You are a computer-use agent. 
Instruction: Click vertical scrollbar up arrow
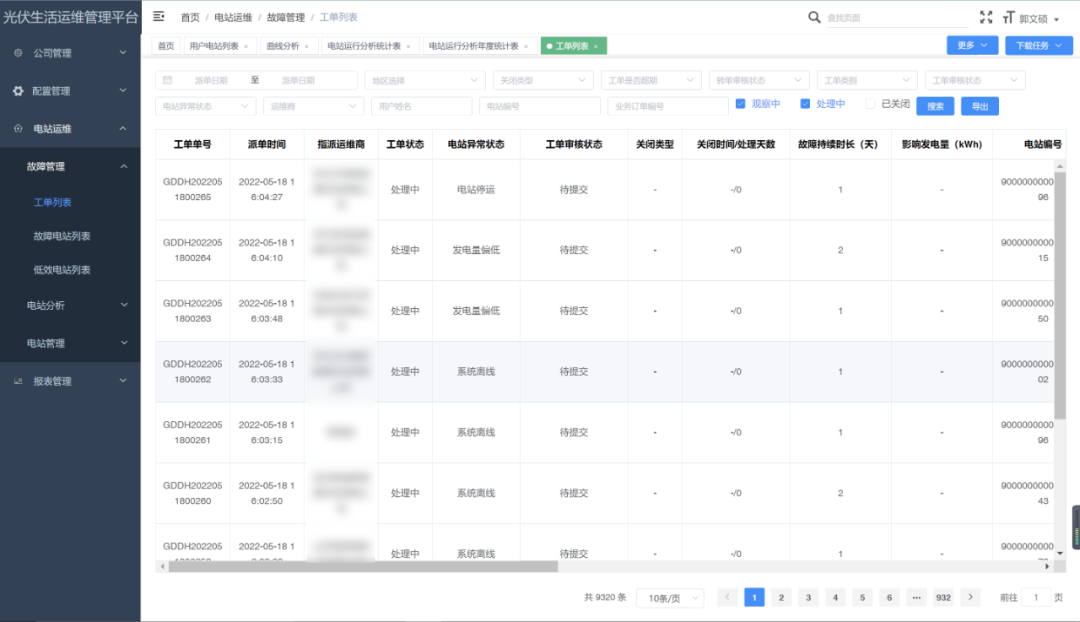coord(1060,166)
